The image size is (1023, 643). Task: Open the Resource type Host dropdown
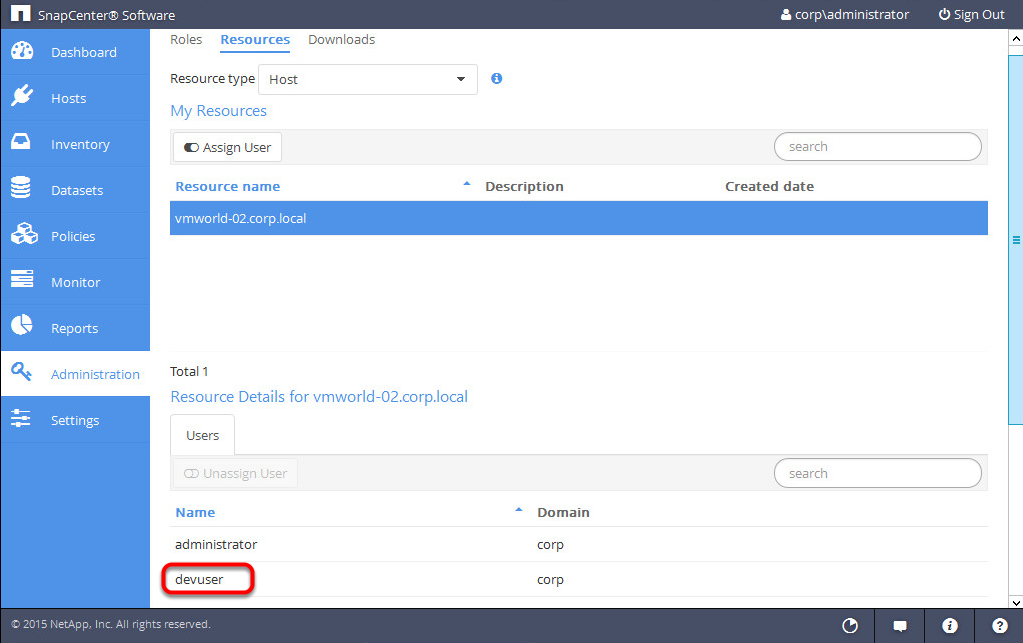click(368, 79)
